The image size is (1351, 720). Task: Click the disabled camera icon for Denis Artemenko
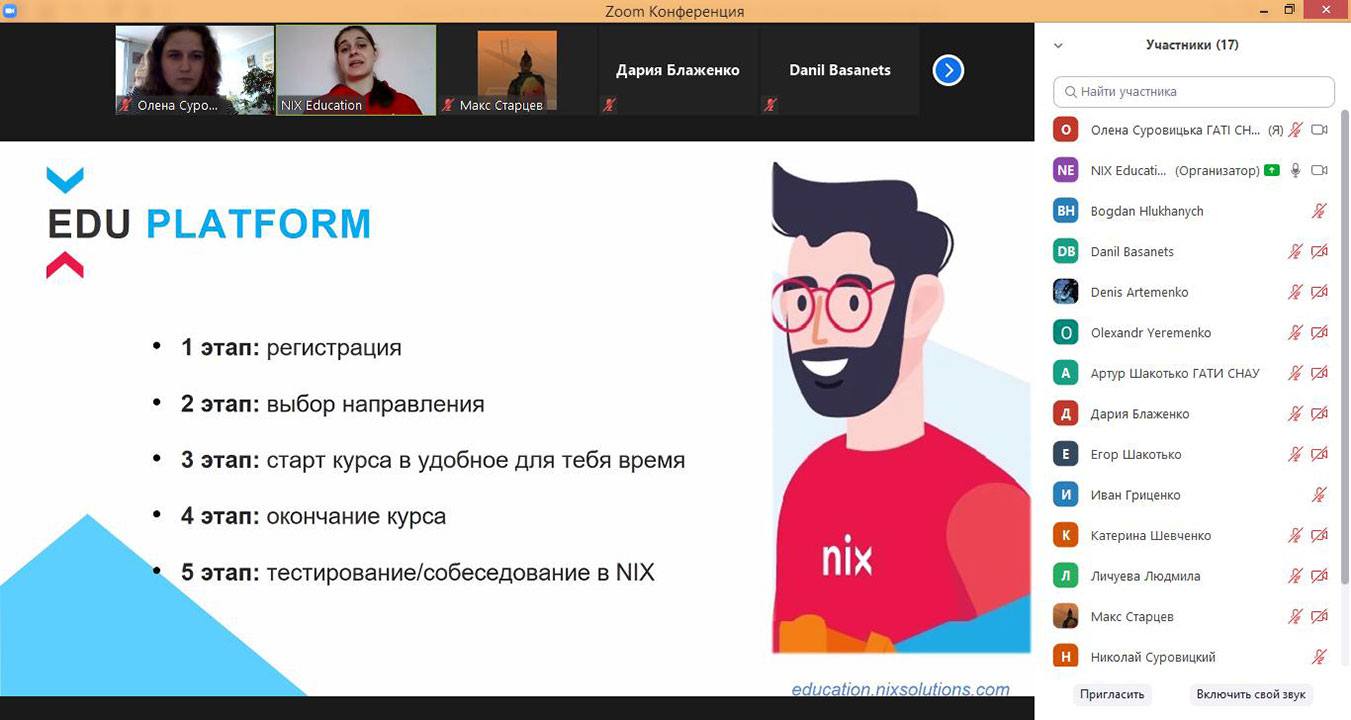[x=1319, y=292]
